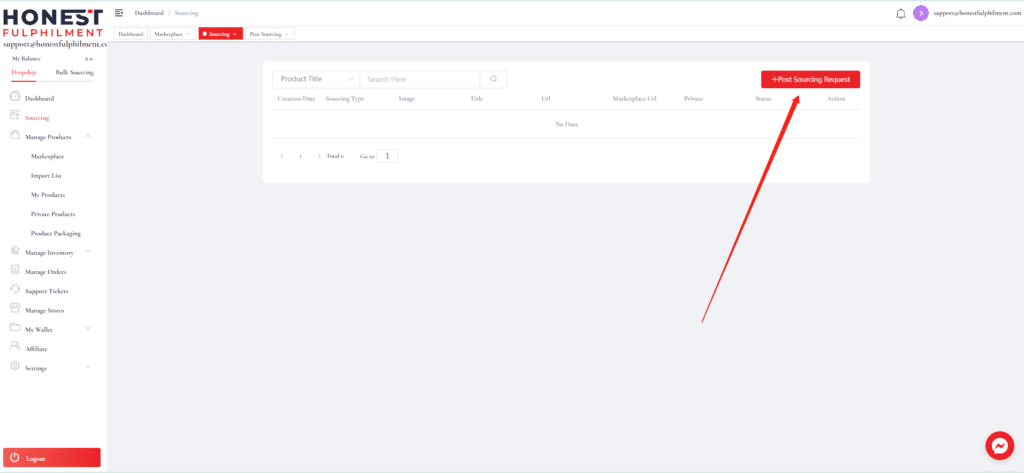Select the Post Sourcing tab
Screen dimensions: 1024x473
[268, 34]
